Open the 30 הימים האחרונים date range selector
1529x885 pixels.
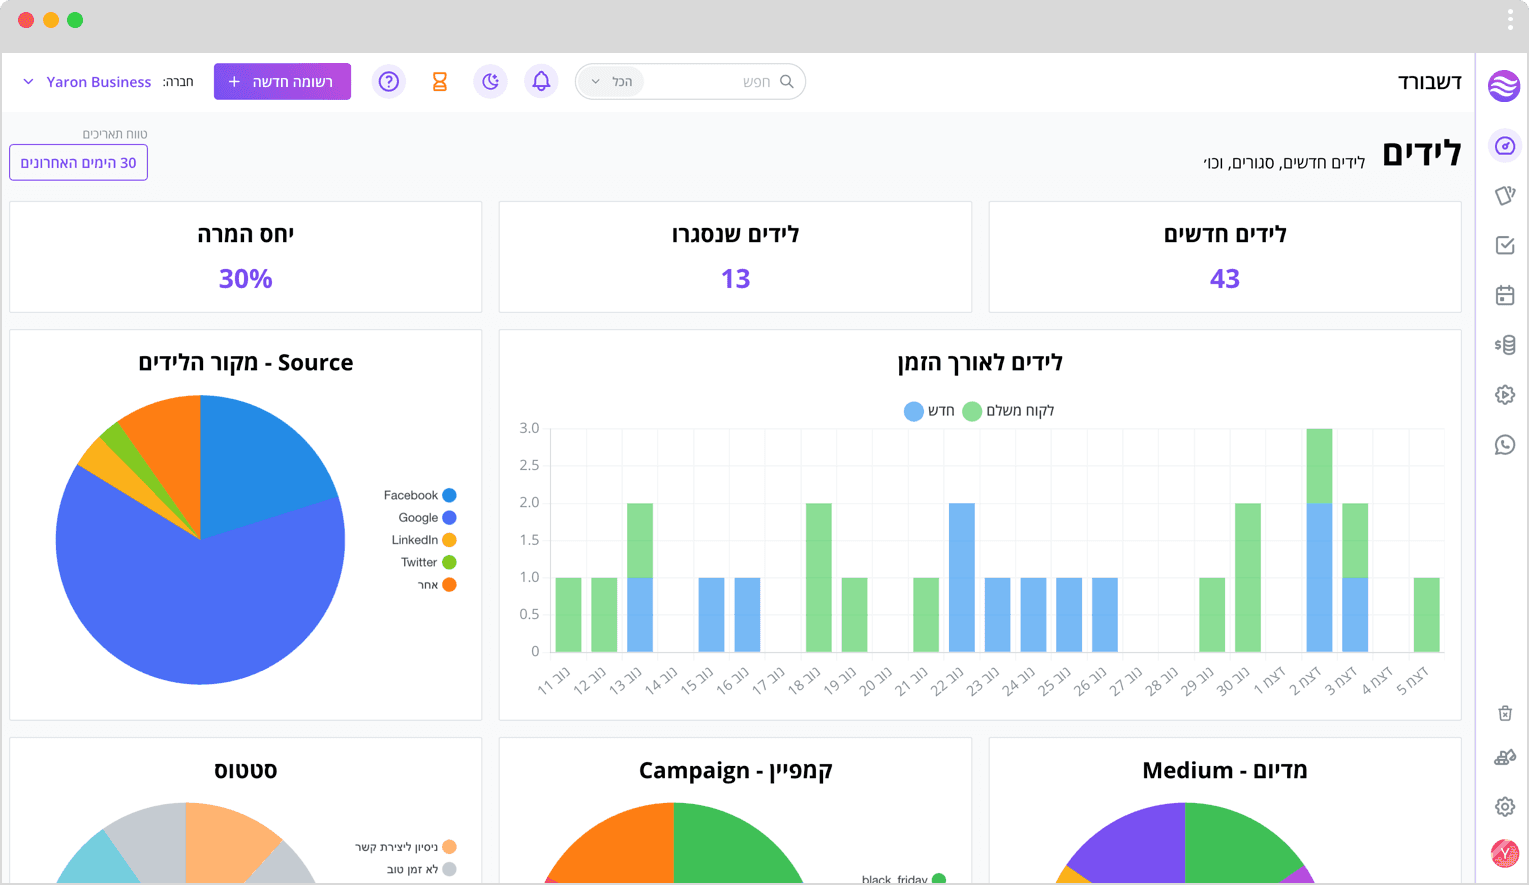click(79, 163)
